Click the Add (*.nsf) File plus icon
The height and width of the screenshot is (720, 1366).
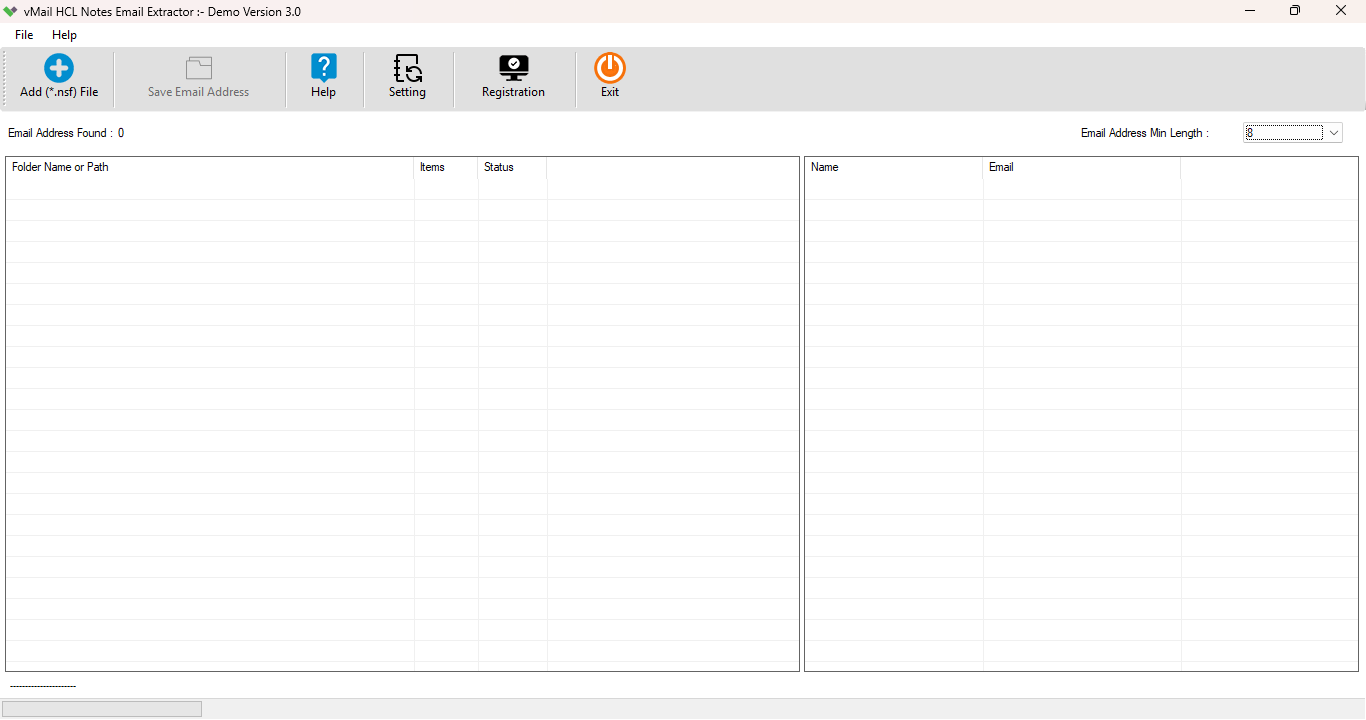pyautogui.click(x=59, y=68)
